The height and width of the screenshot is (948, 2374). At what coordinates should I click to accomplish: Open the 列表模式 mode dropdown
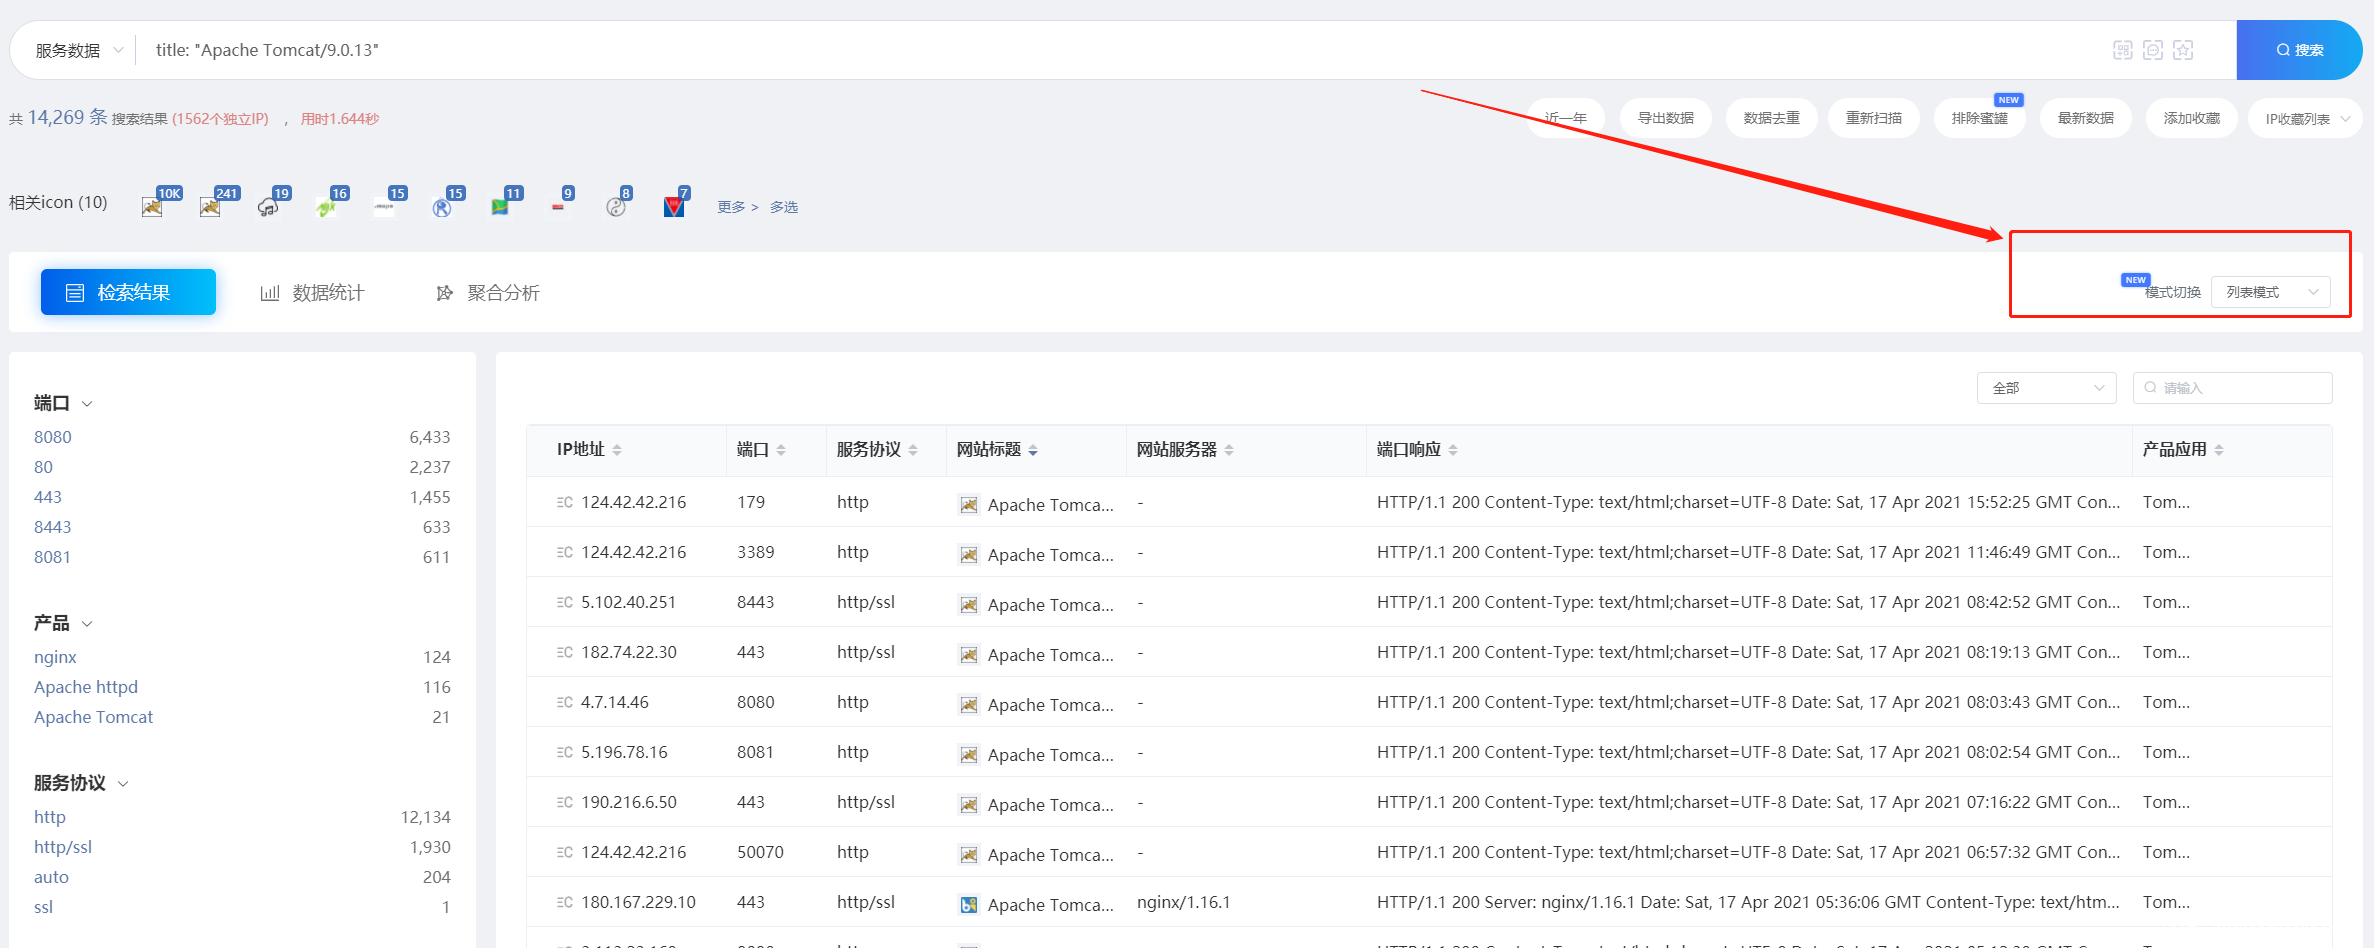click(x=2270, y=292)
